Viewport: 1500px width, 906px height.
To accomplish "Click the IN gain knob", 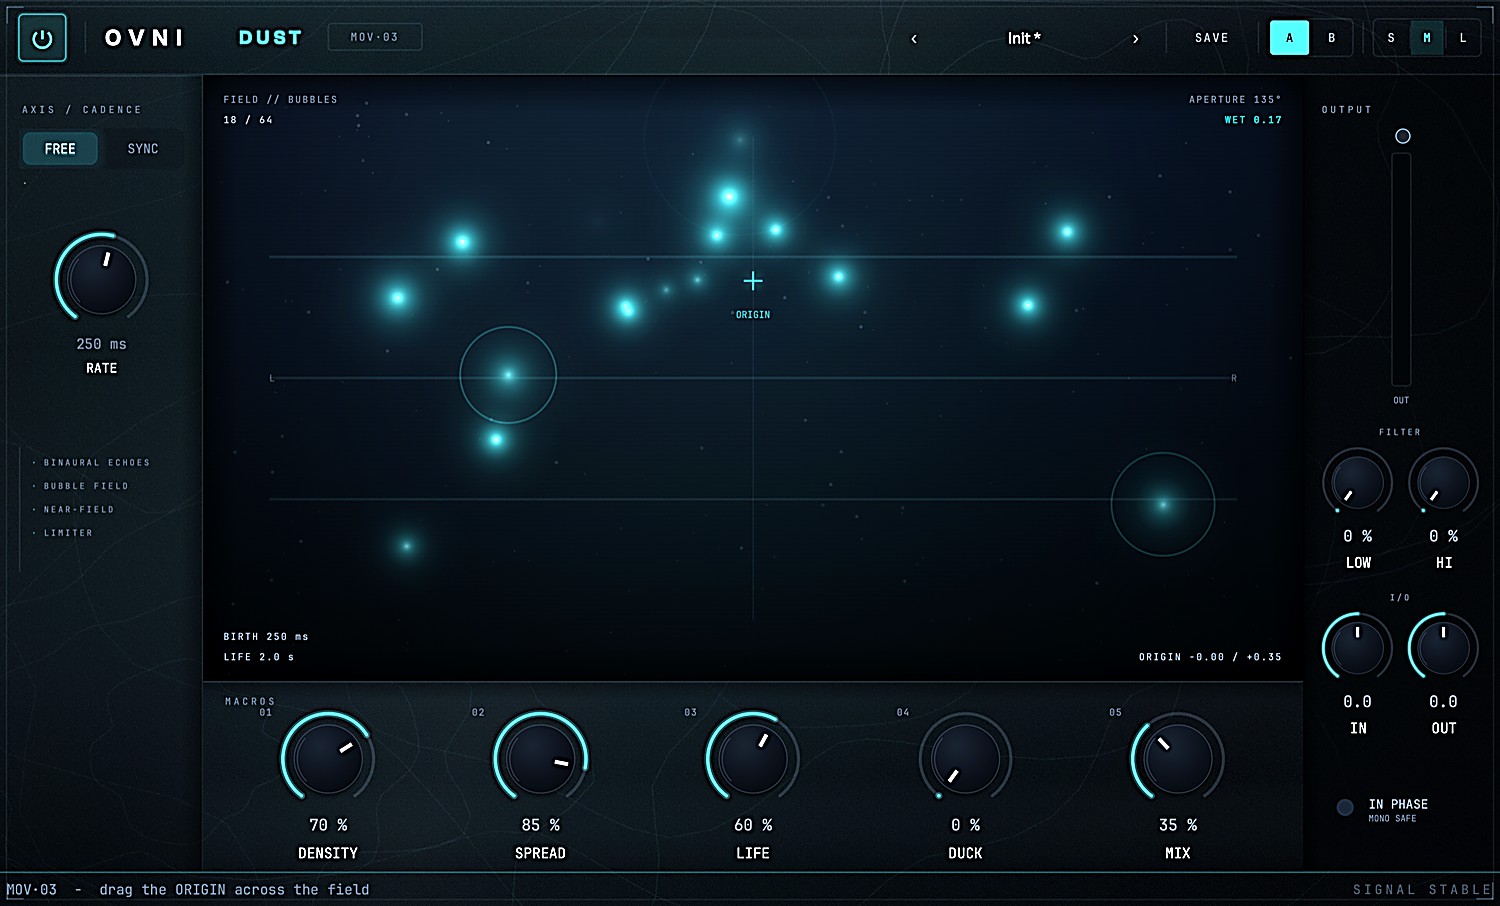I will point(1357,647).
